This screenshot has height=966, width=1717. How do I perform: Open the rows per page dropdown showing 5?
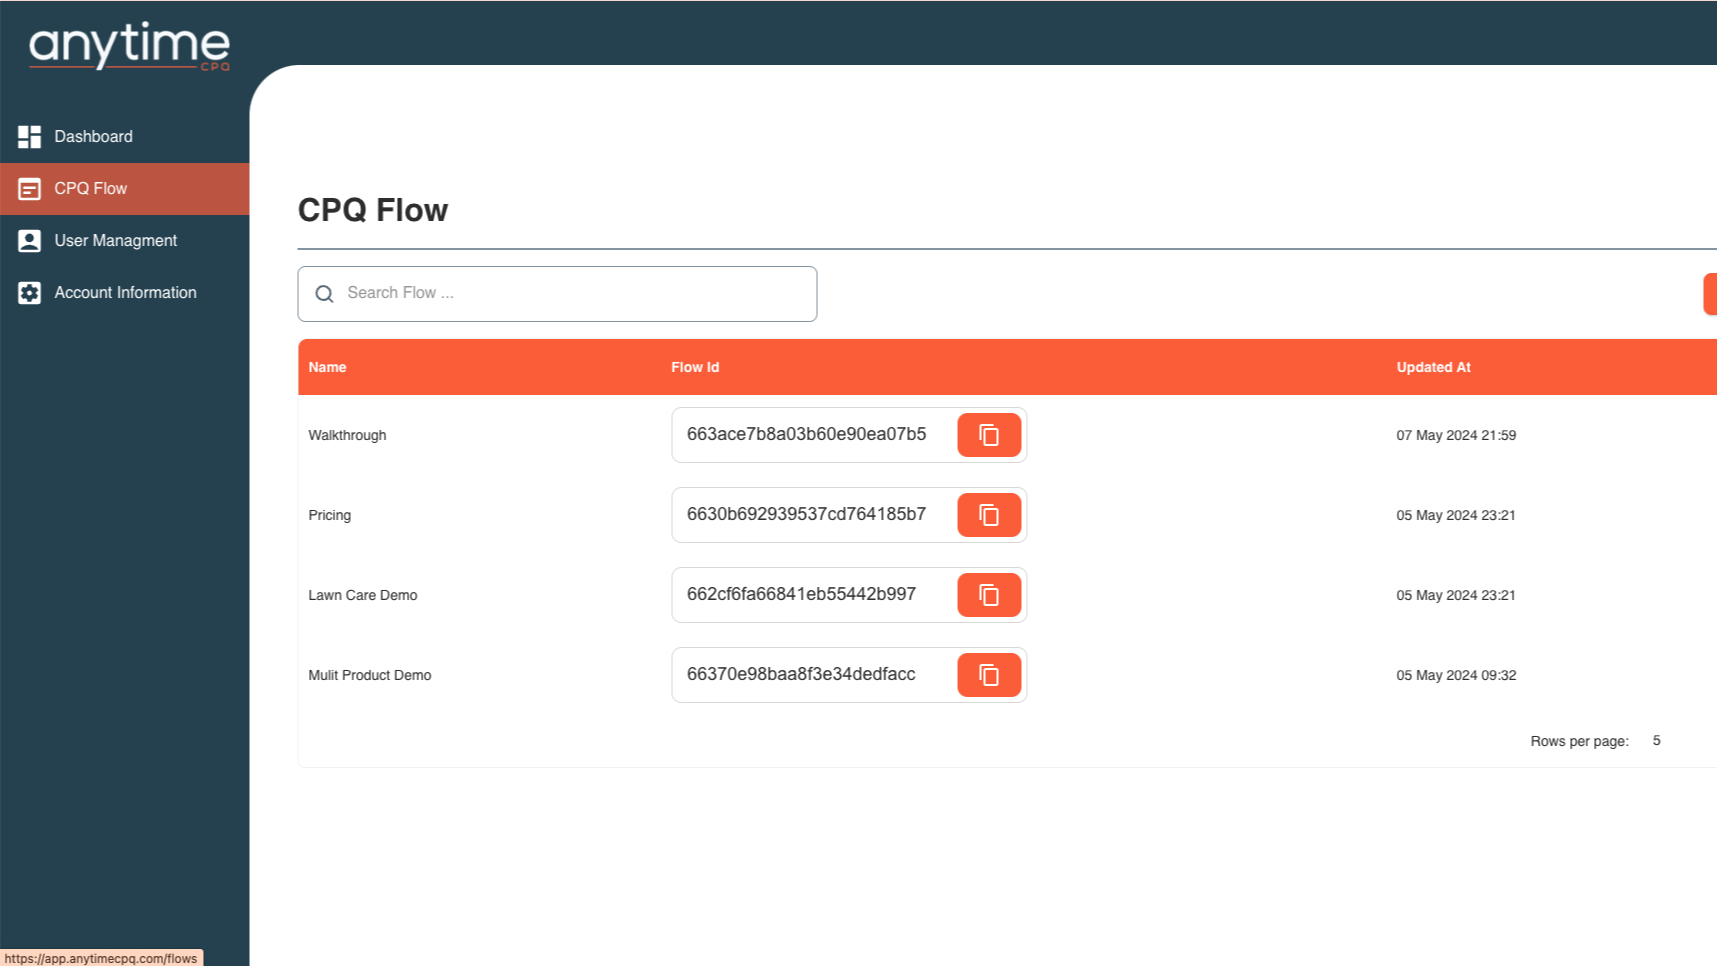[x=1657, y=741]
